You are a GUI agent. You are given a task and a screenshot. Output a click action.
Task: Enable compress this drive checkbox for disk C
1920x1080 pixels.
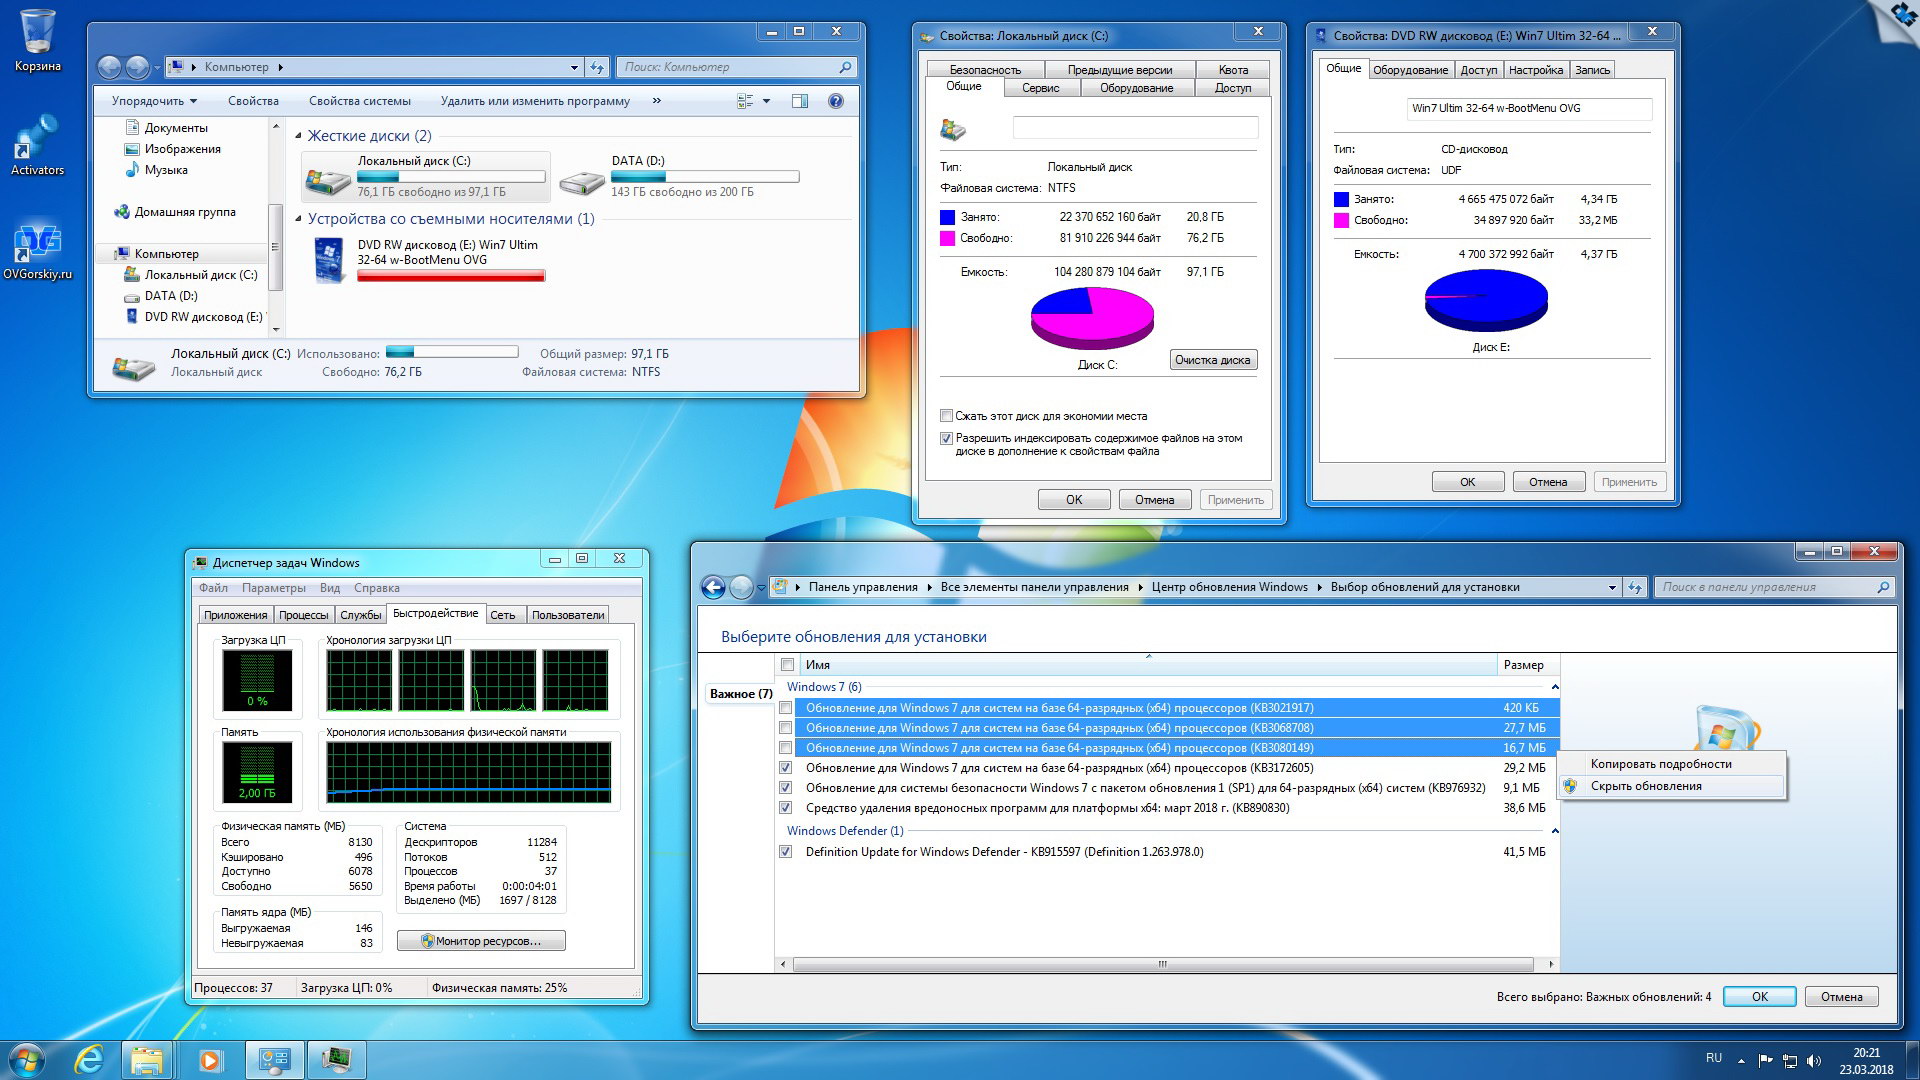pyautogui.click(x=946, y=416)
